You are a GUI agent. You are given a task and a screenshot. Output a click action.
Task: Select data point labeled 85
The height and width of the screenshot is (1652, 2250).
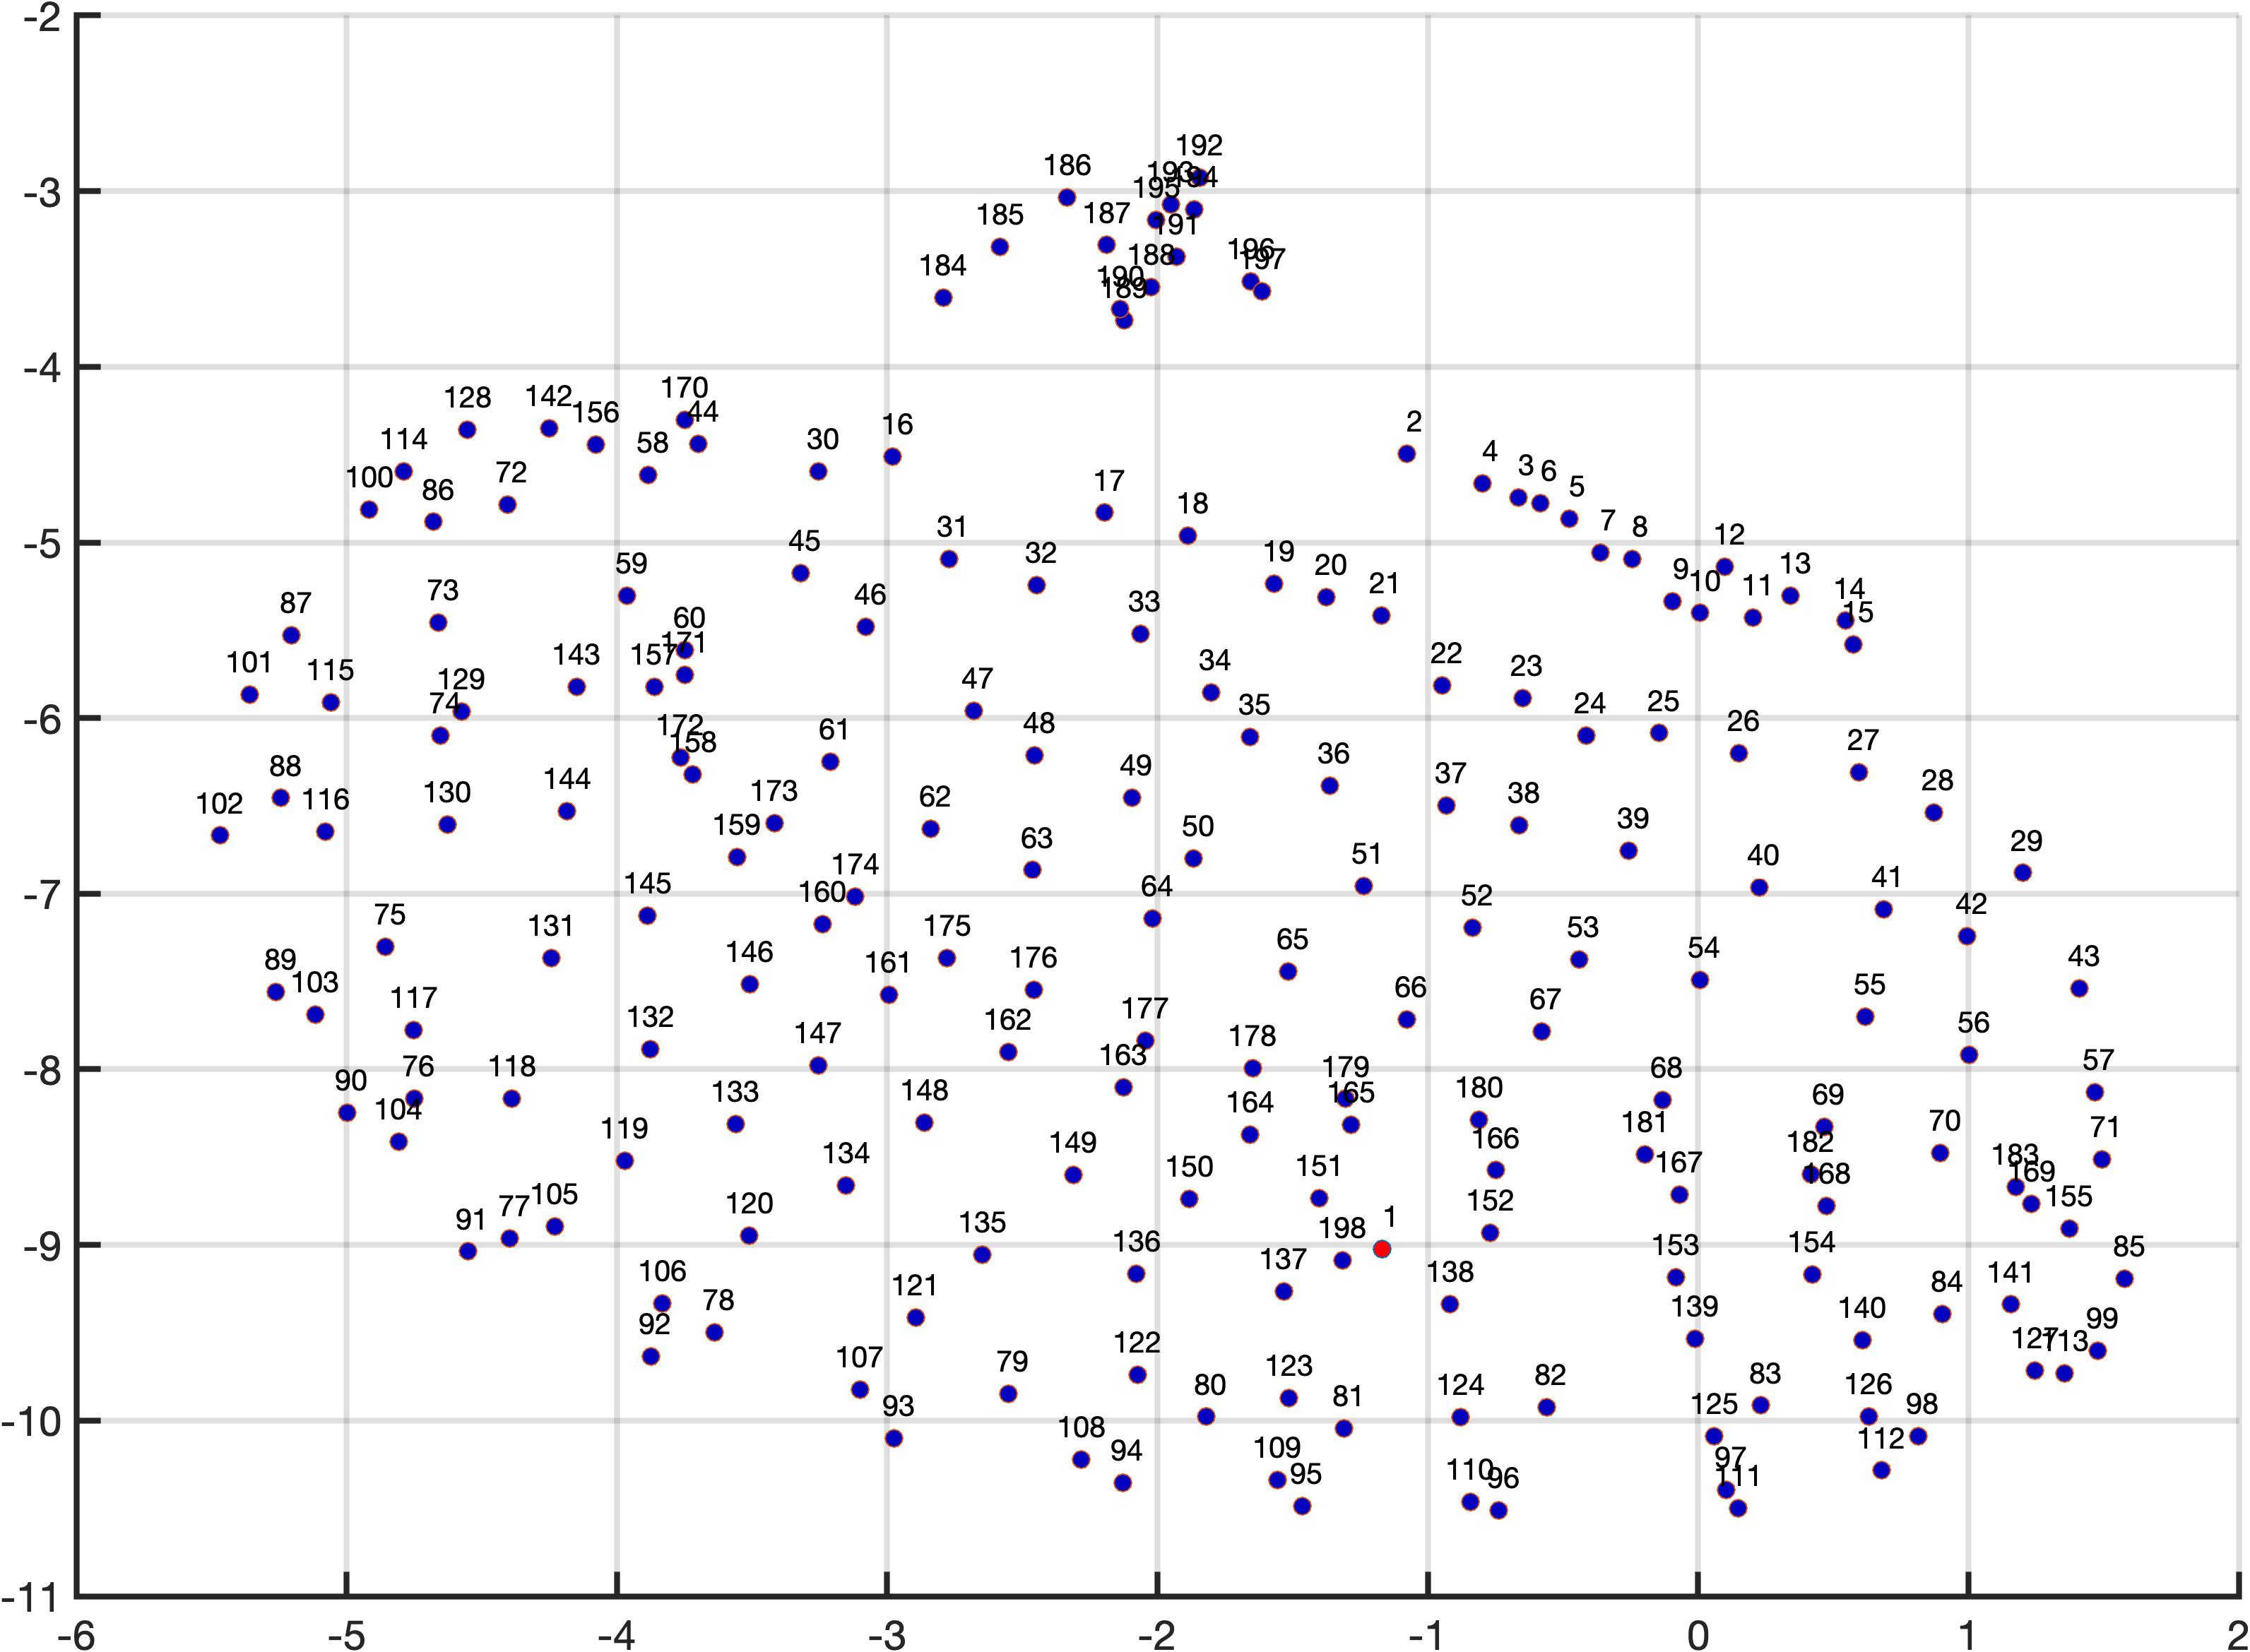[x=2124, y=1279]
